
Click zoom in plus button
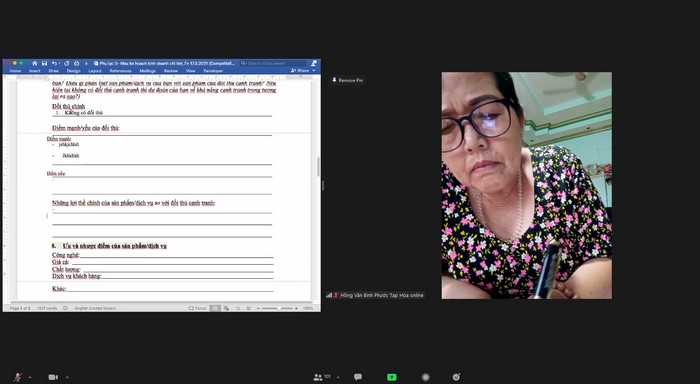[296, 309]
